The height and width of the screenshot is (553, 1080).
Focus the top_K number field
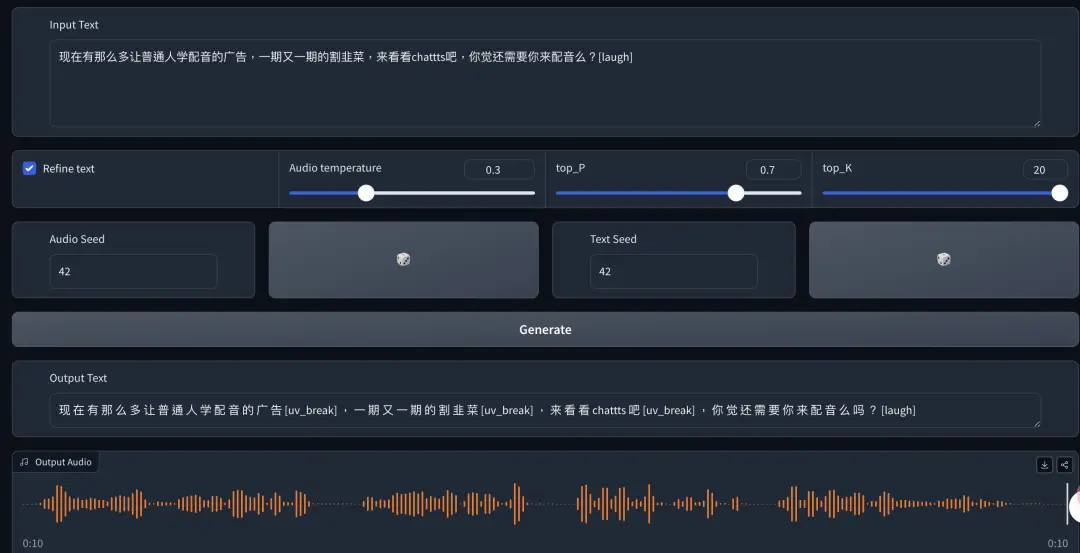click(1044, 170)
